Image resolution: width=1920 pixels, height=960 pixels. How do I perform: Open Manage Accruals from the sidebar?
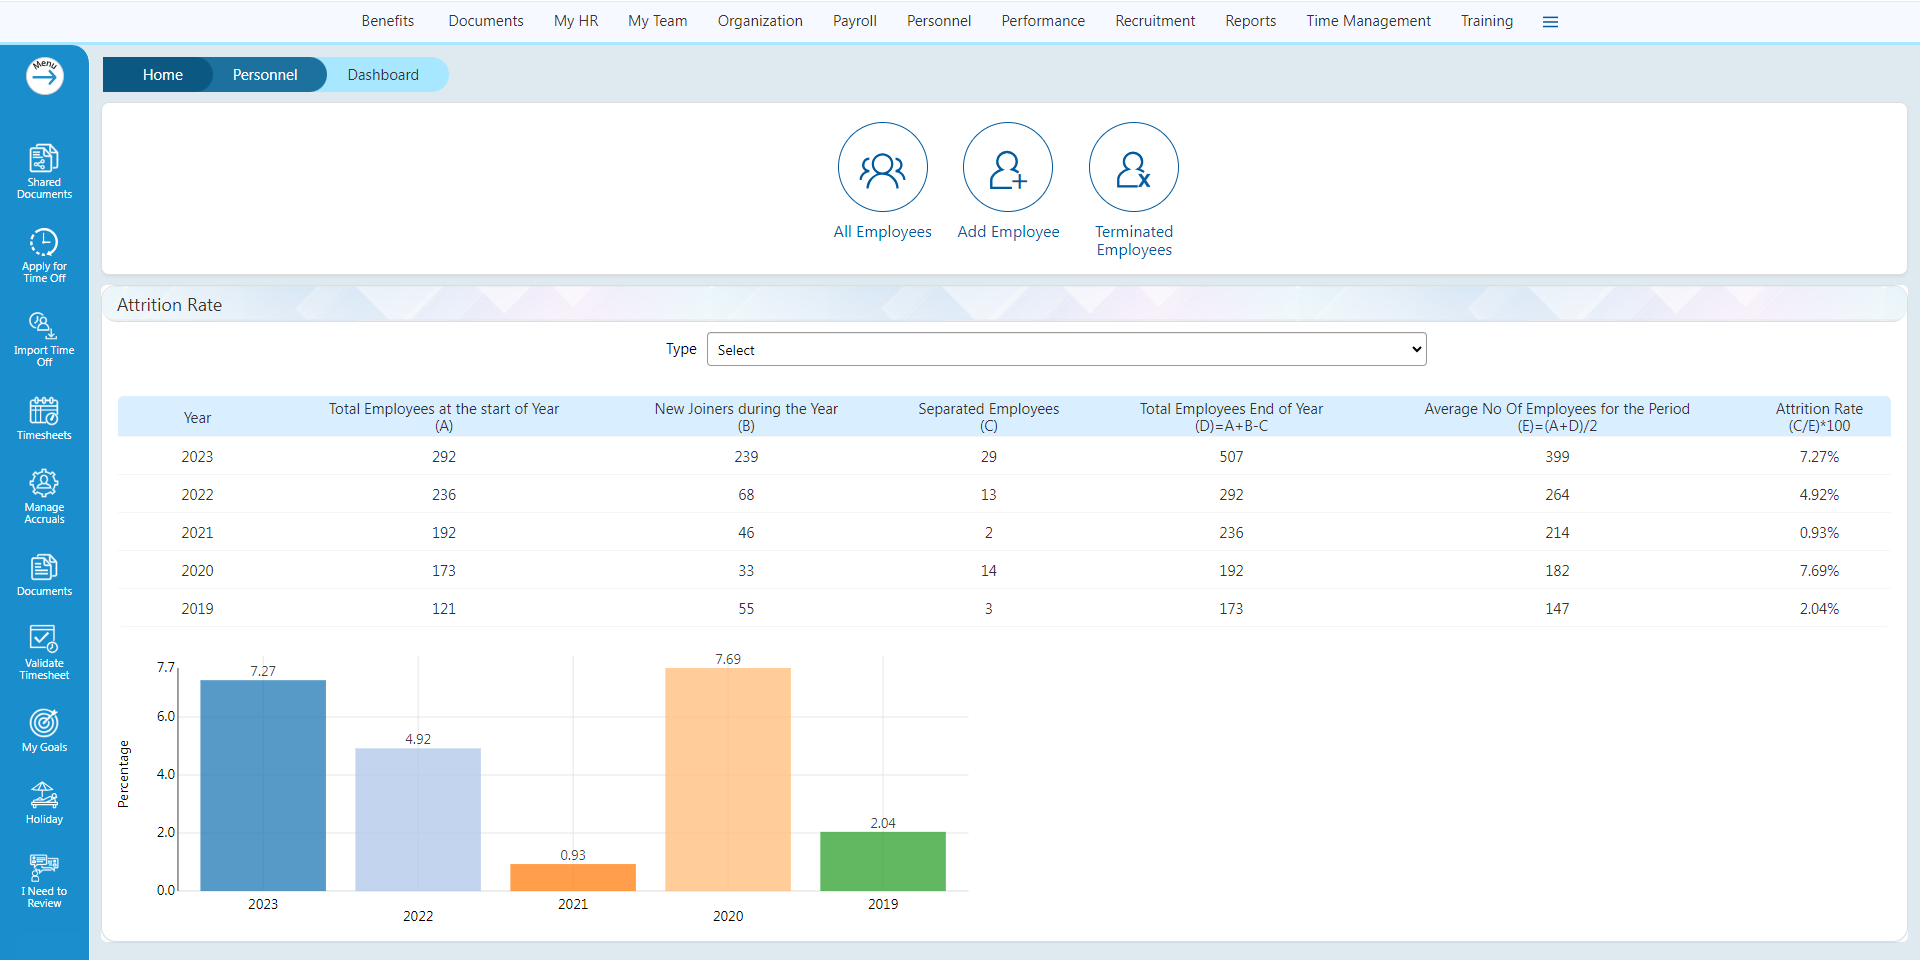(44, 494)
